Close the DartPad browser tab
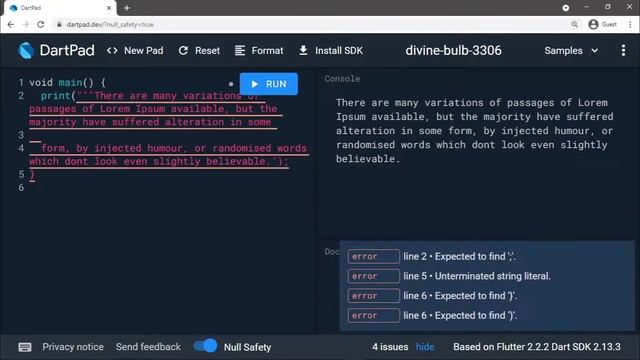The height and width of the screenshot is (360, 640). point(109,8)
